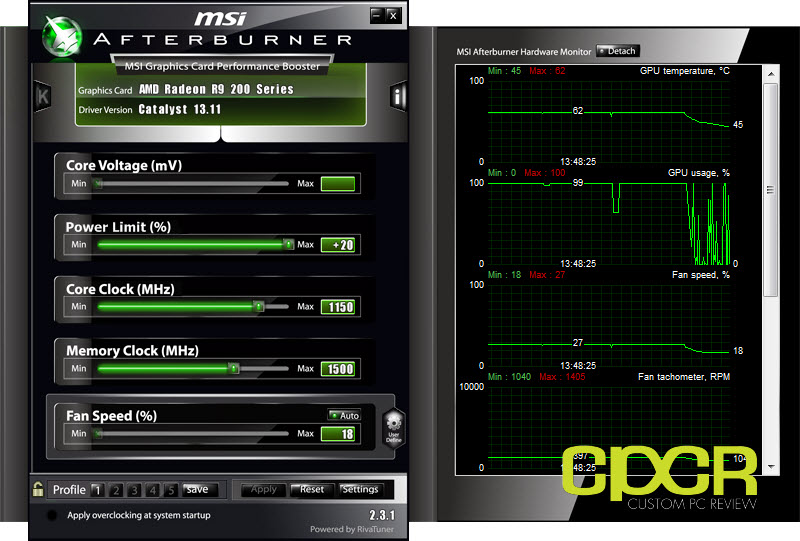Click the Fan tachometer RPM graph
This screenshot has height=541, width=800.
click(x=609, y=427)
